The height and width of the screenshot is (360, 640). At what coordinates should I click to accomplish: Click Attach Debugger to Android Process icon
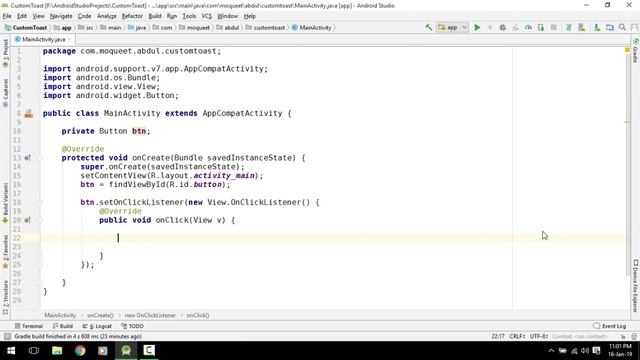pos(541,27)
